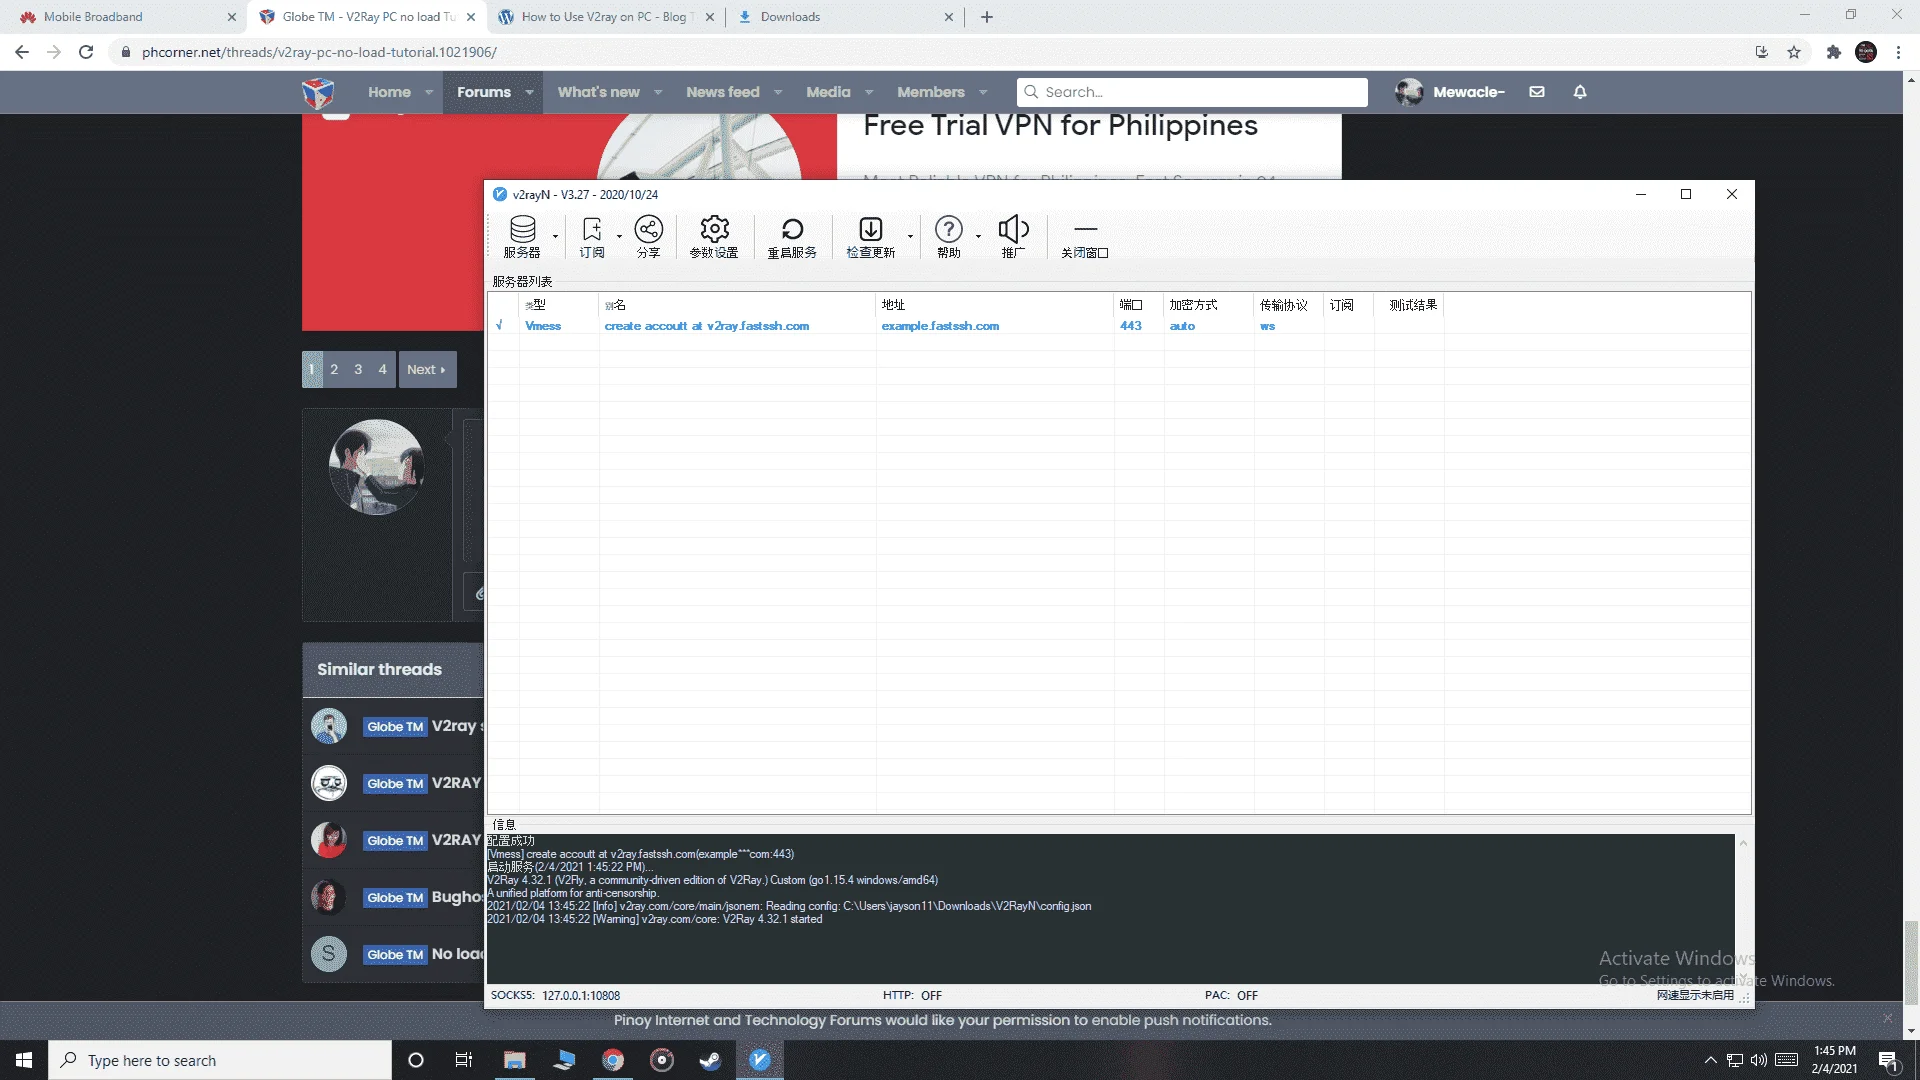Image resolution: width=1920 pixels, height=1080 pixels.
Task: Expand the Check Updates (检查更新) dropdown arrow
Action: click(910, 237)
